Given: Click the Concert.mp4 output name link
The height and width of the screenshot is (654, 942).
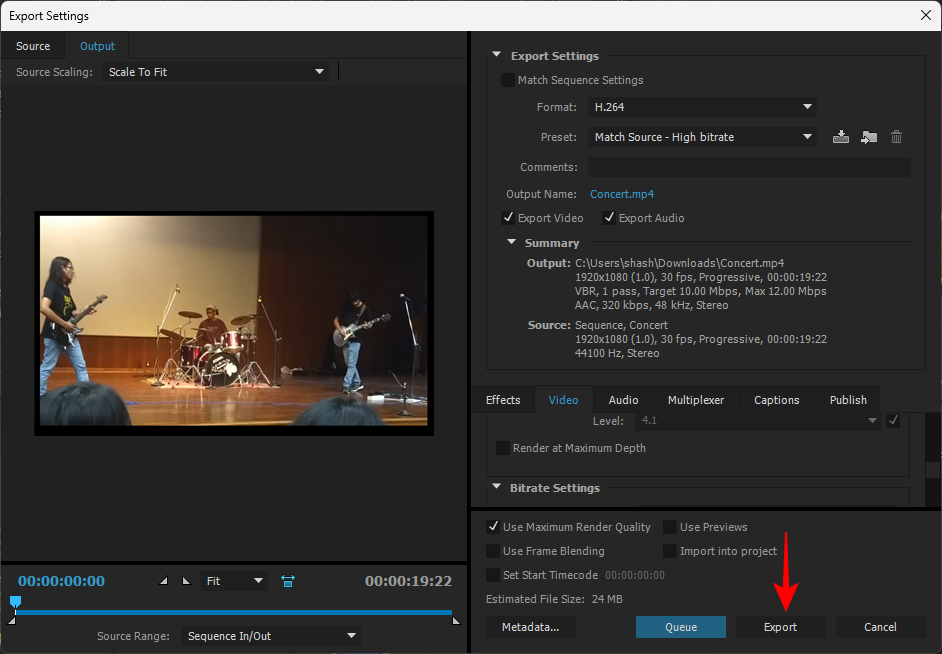Looking at the screenshot, I should coord(622,194).
